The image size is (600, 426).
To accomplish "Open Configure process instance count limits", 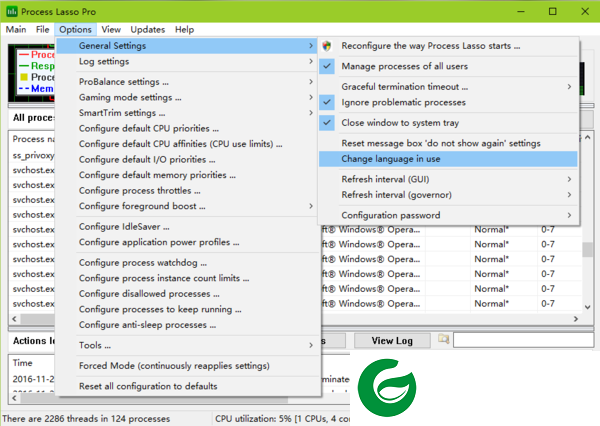I will pos(188,278).
